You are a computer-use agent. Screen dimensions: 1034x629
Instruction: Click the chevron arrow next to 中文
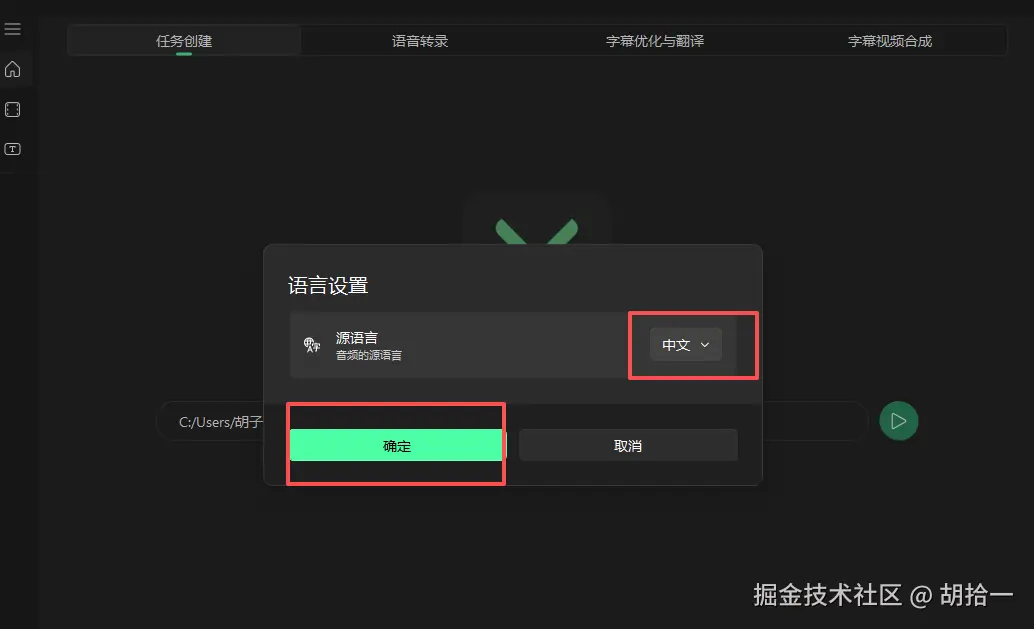click(x=705, y=345)
